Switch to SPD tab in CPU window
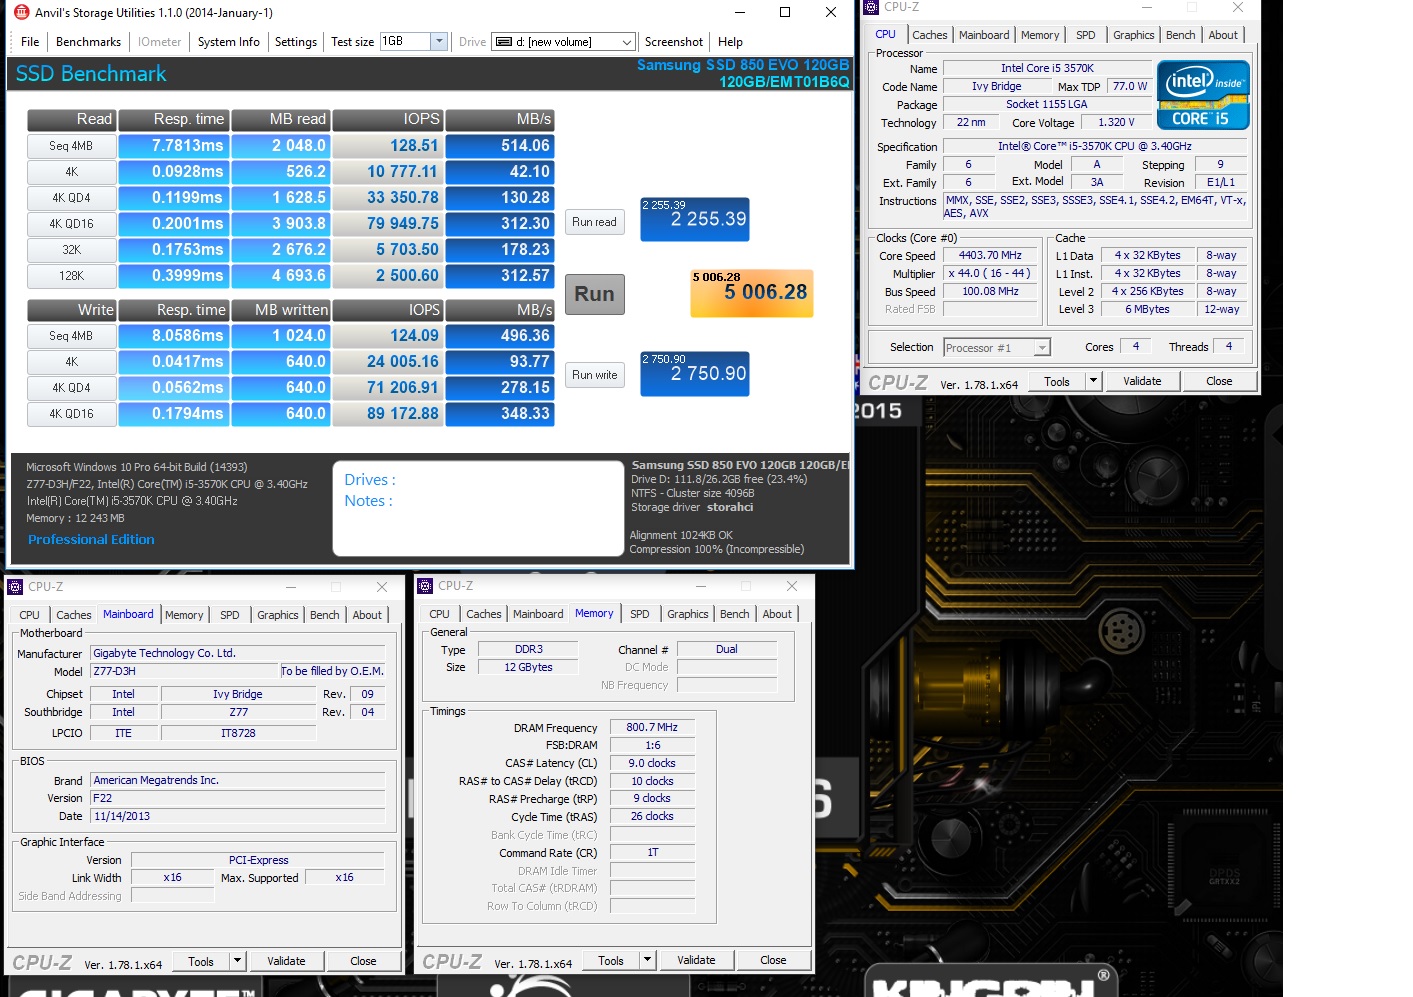Image resolution: width=1413 pixels, height=997 pixels. tap(1085, 35)
